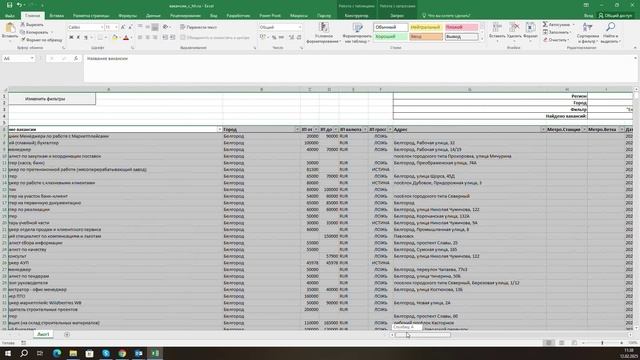Add a new sheet
Screen dimensions: 640x360
pyautogui.click(x=67, y=335)
